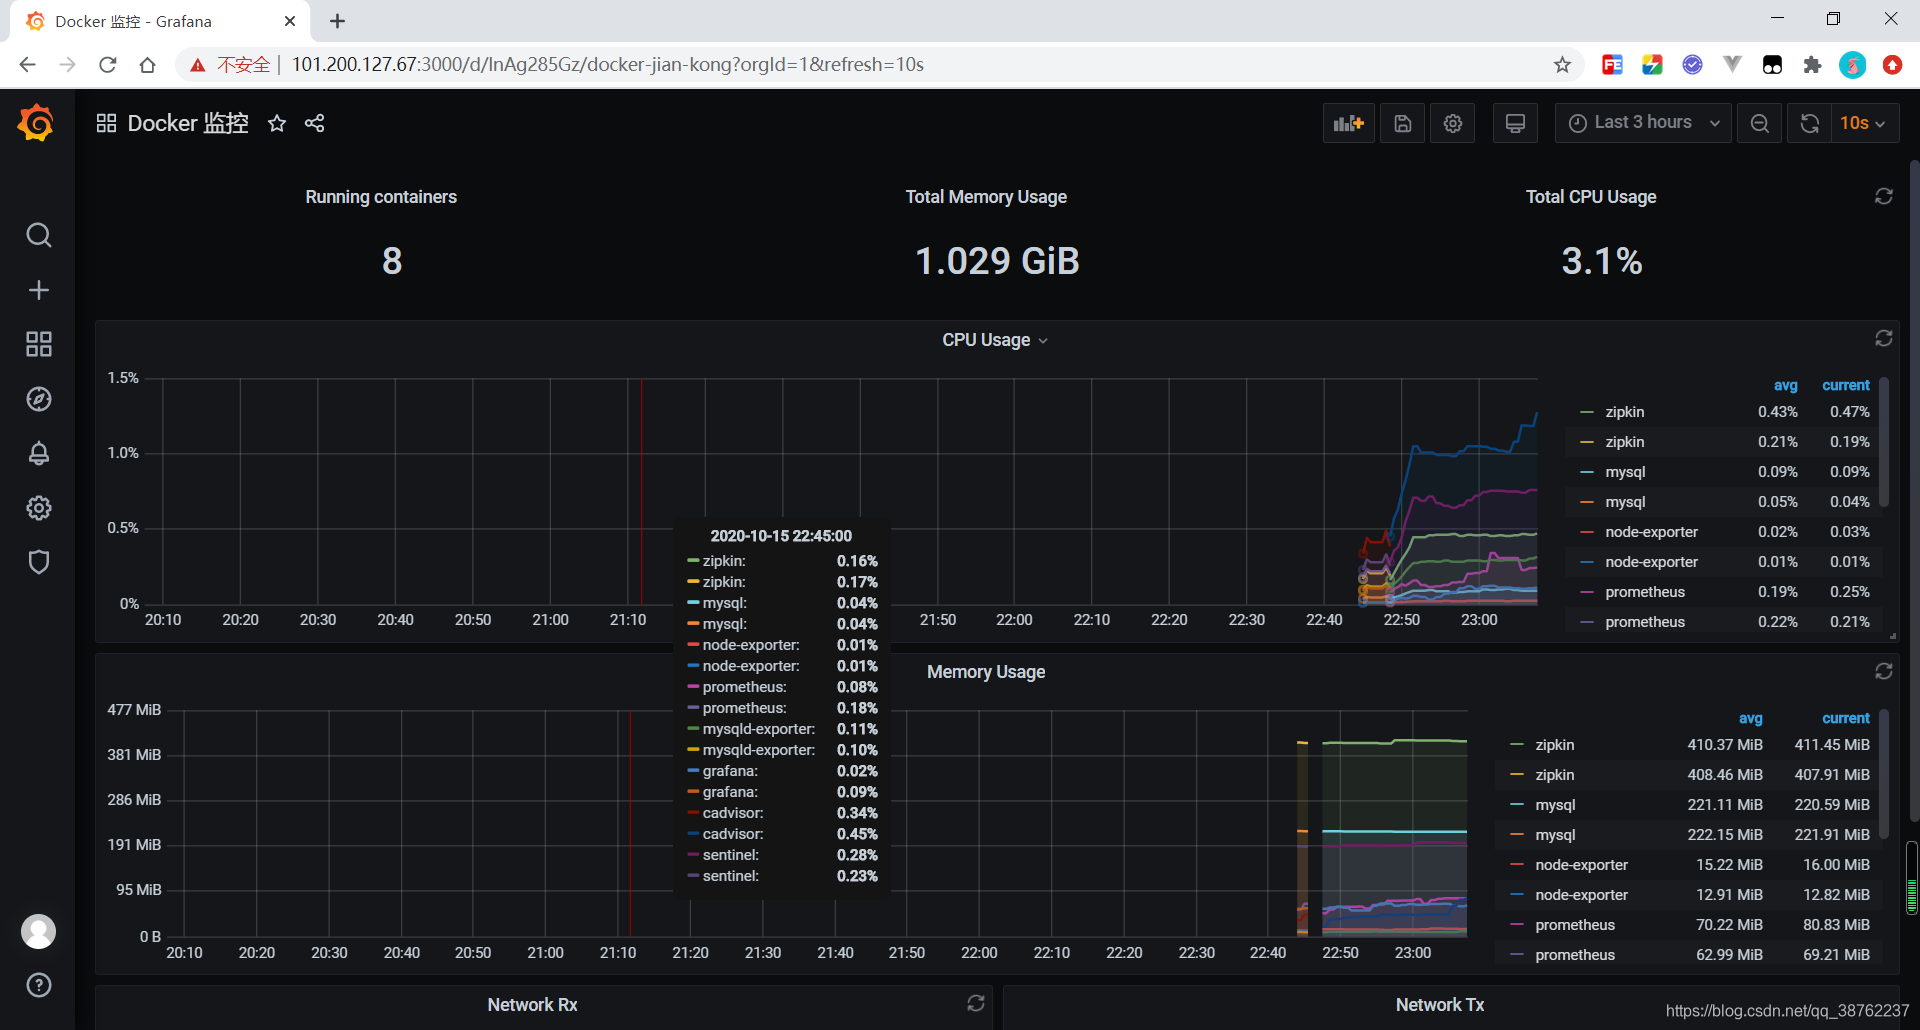
Task: Open browser extensions puzzle icon
Action: (1812, 65)
